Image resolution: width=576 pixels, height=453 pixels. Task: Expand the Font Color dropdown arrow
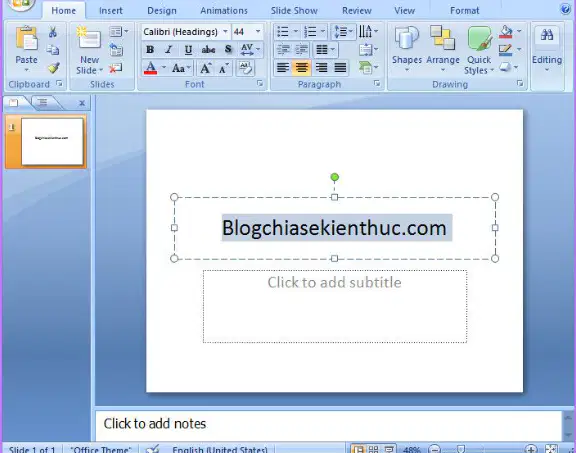(x=164, y=68)
